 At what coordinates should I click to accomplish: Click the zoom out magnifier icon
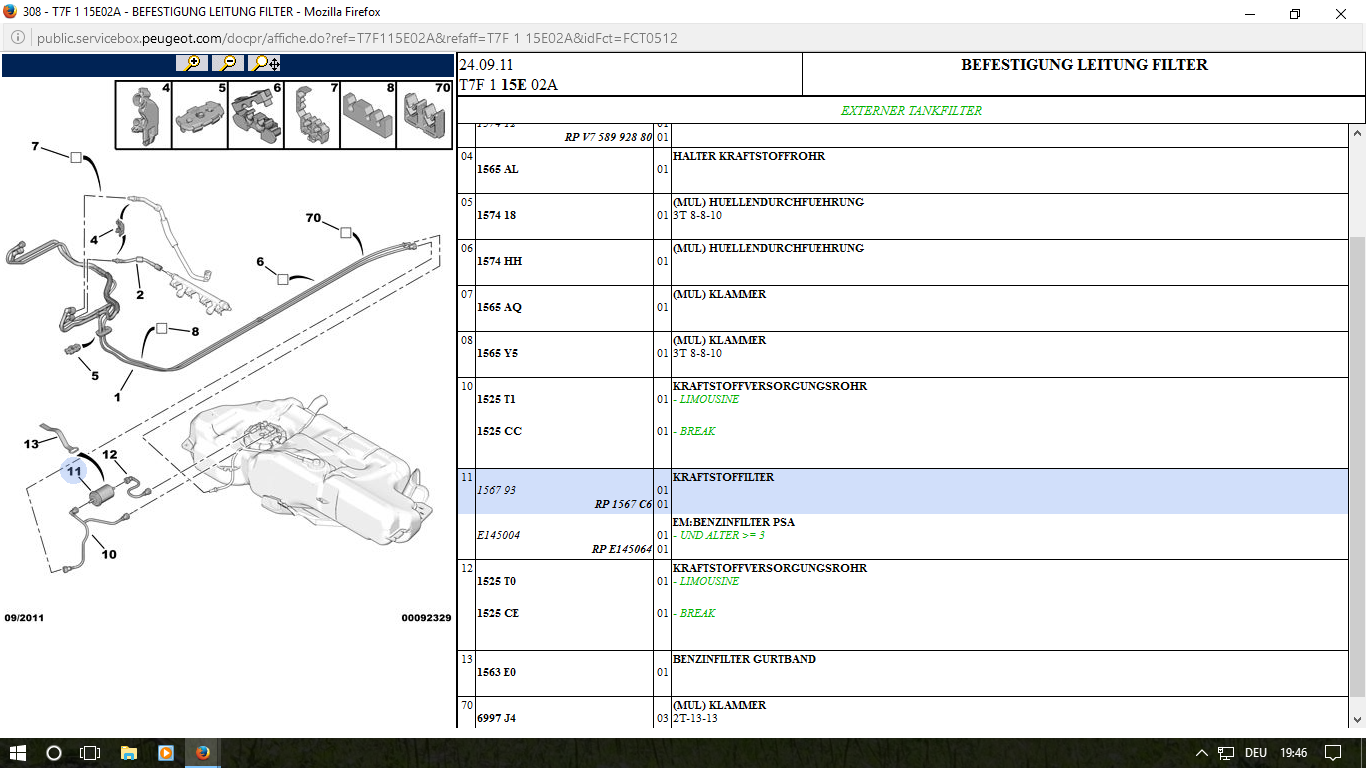228,63
